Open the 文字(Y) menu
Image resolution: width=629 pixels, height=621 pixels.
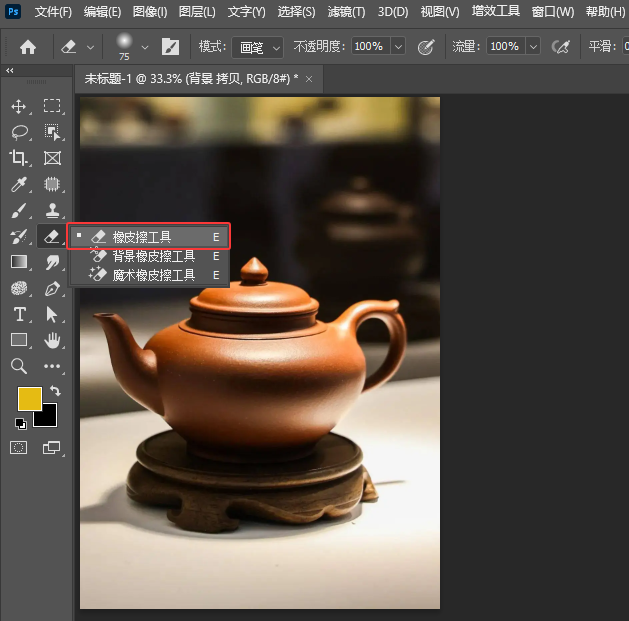point(246,12)
